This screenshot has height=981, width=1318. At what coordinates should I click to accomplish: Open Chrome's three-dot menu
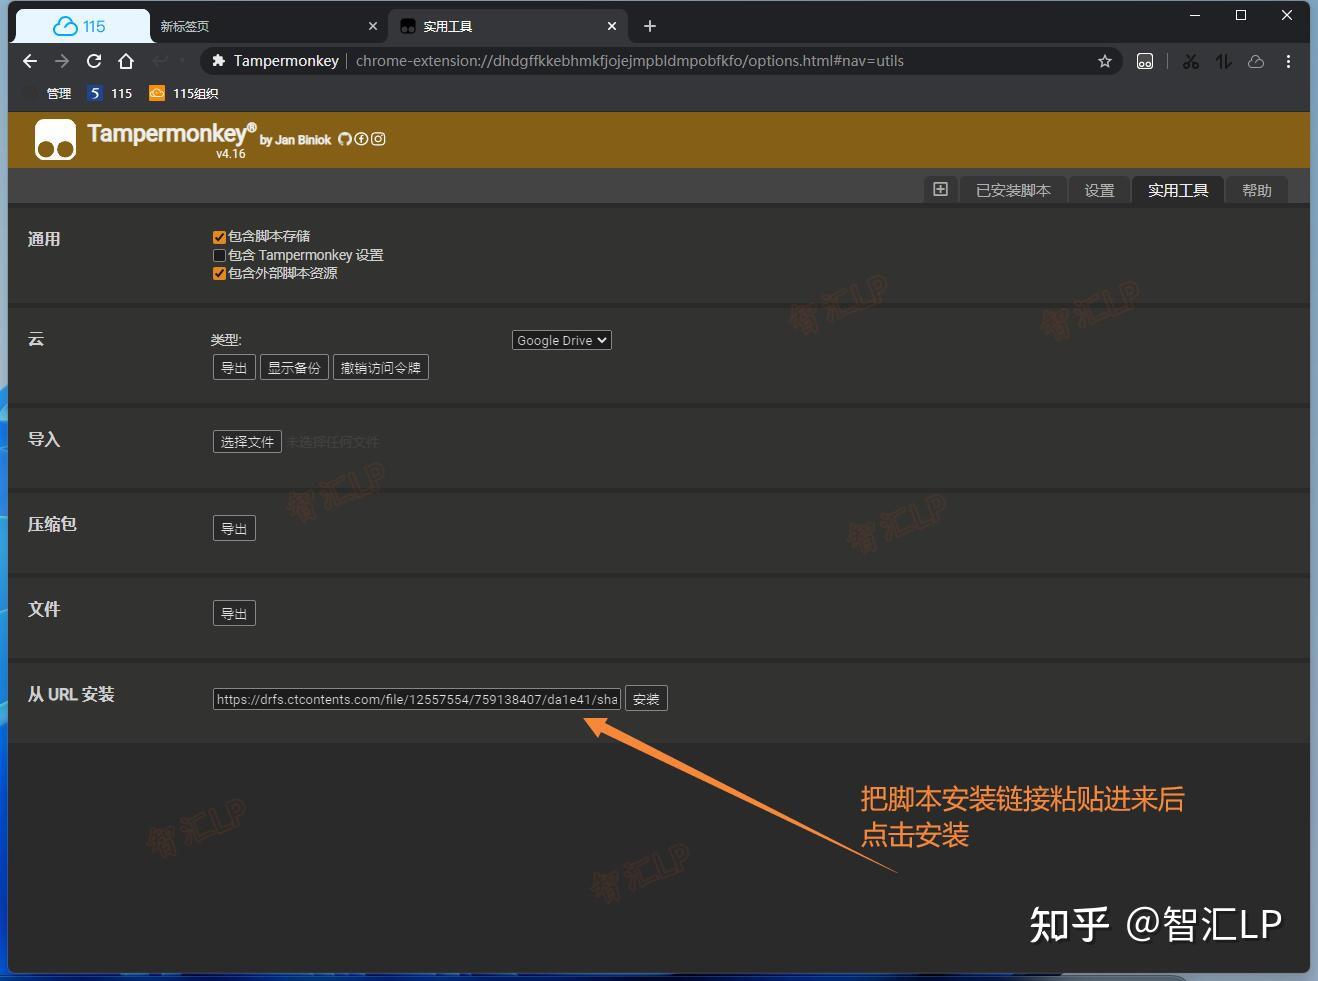1288,61
